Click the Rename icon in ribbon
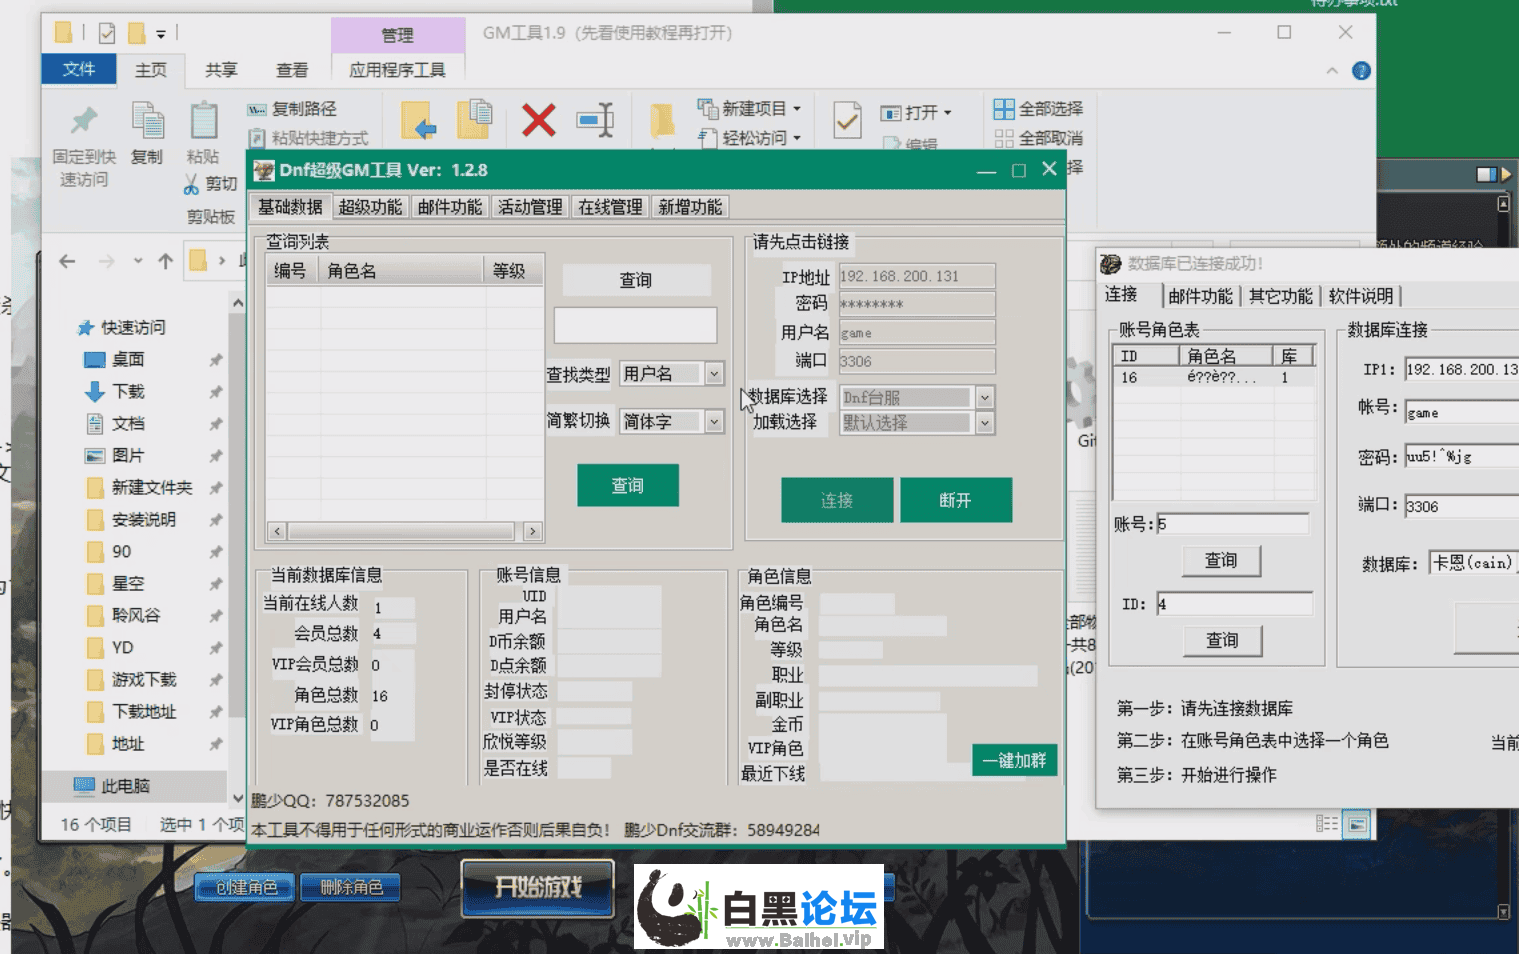1519x954 pixels. (x=596, y=121)
